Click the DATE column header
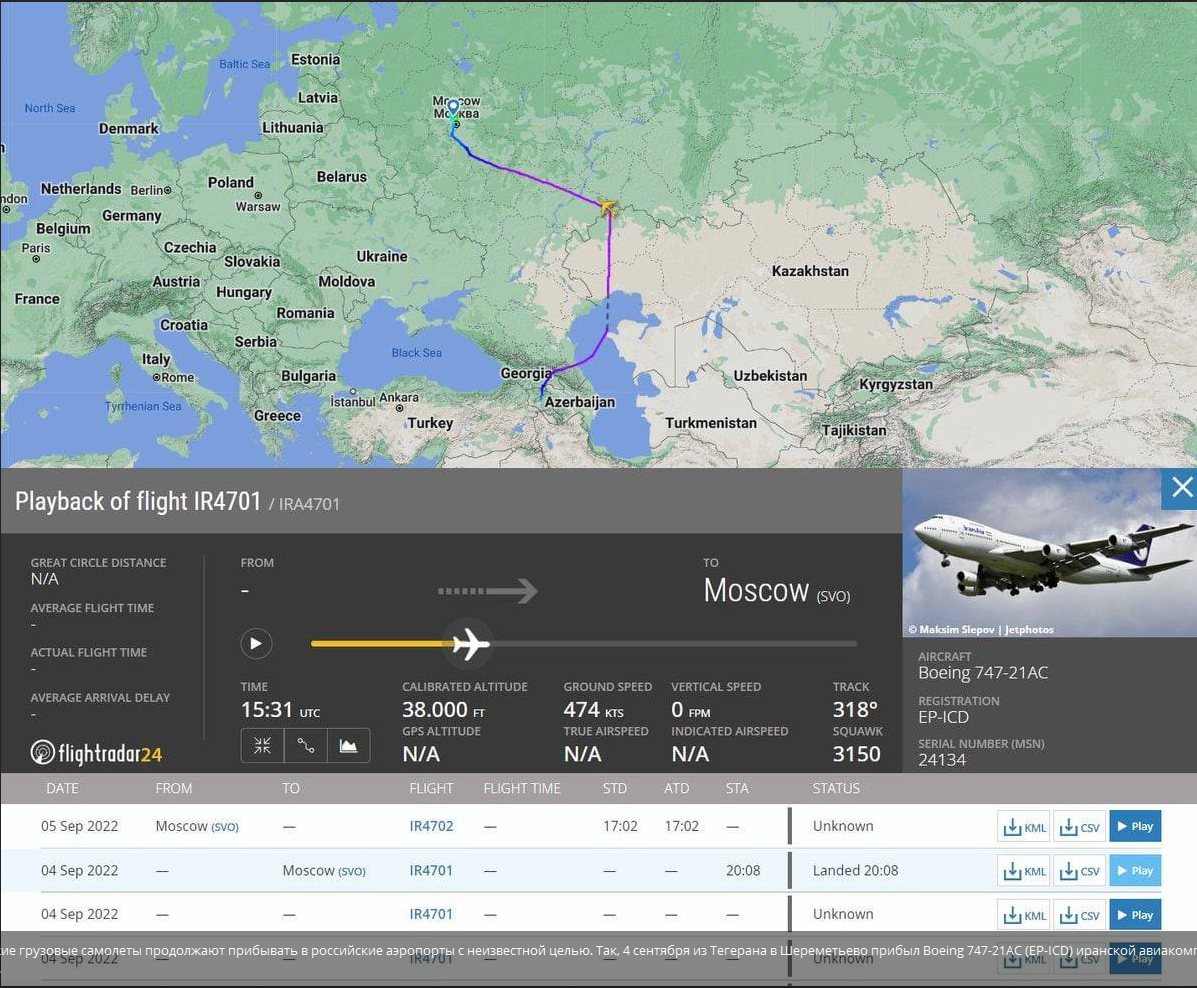Screen dimensions: 1197x988 (x=63, y=788)
